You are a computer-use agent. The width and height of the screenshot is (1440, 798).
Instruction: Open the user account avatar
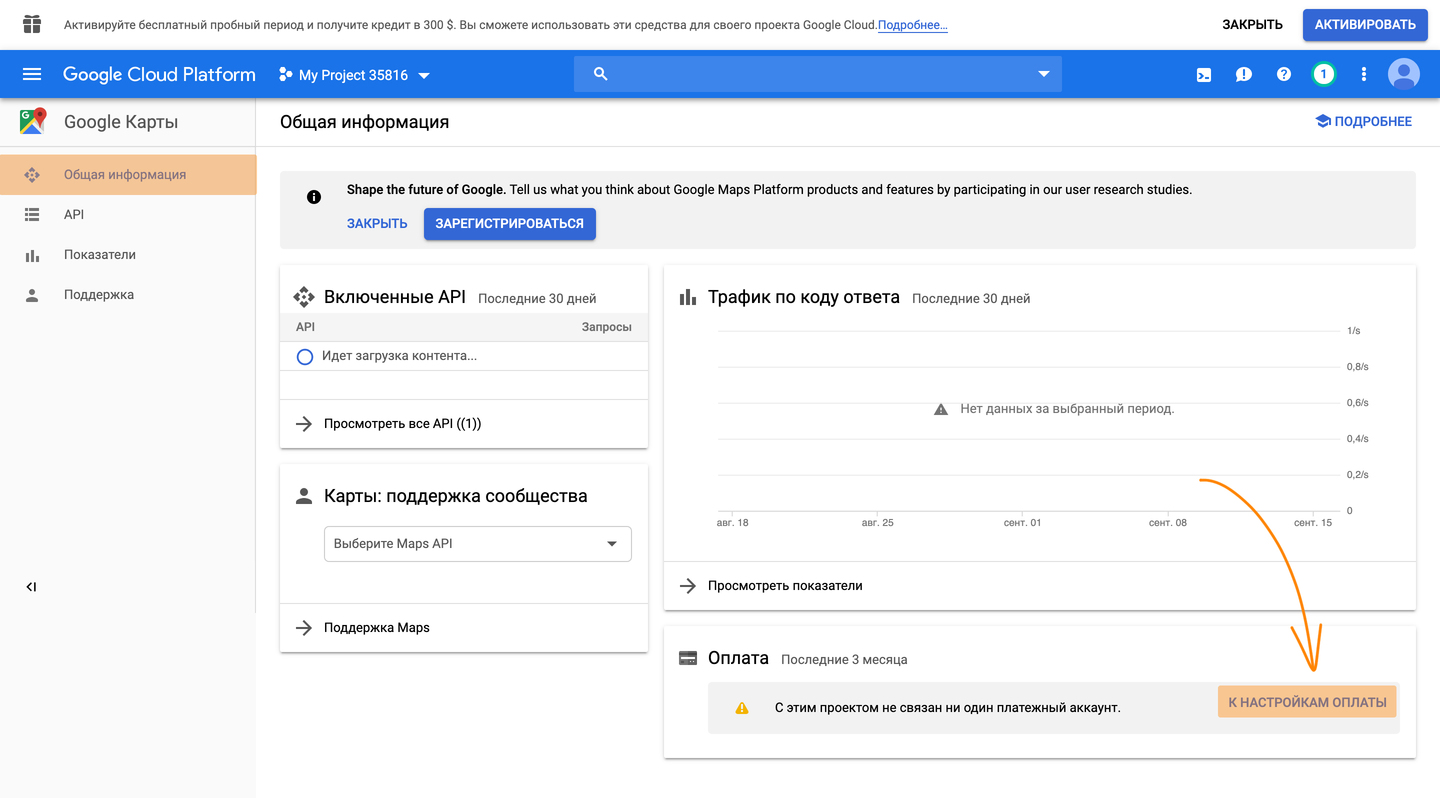point(1404,74)
